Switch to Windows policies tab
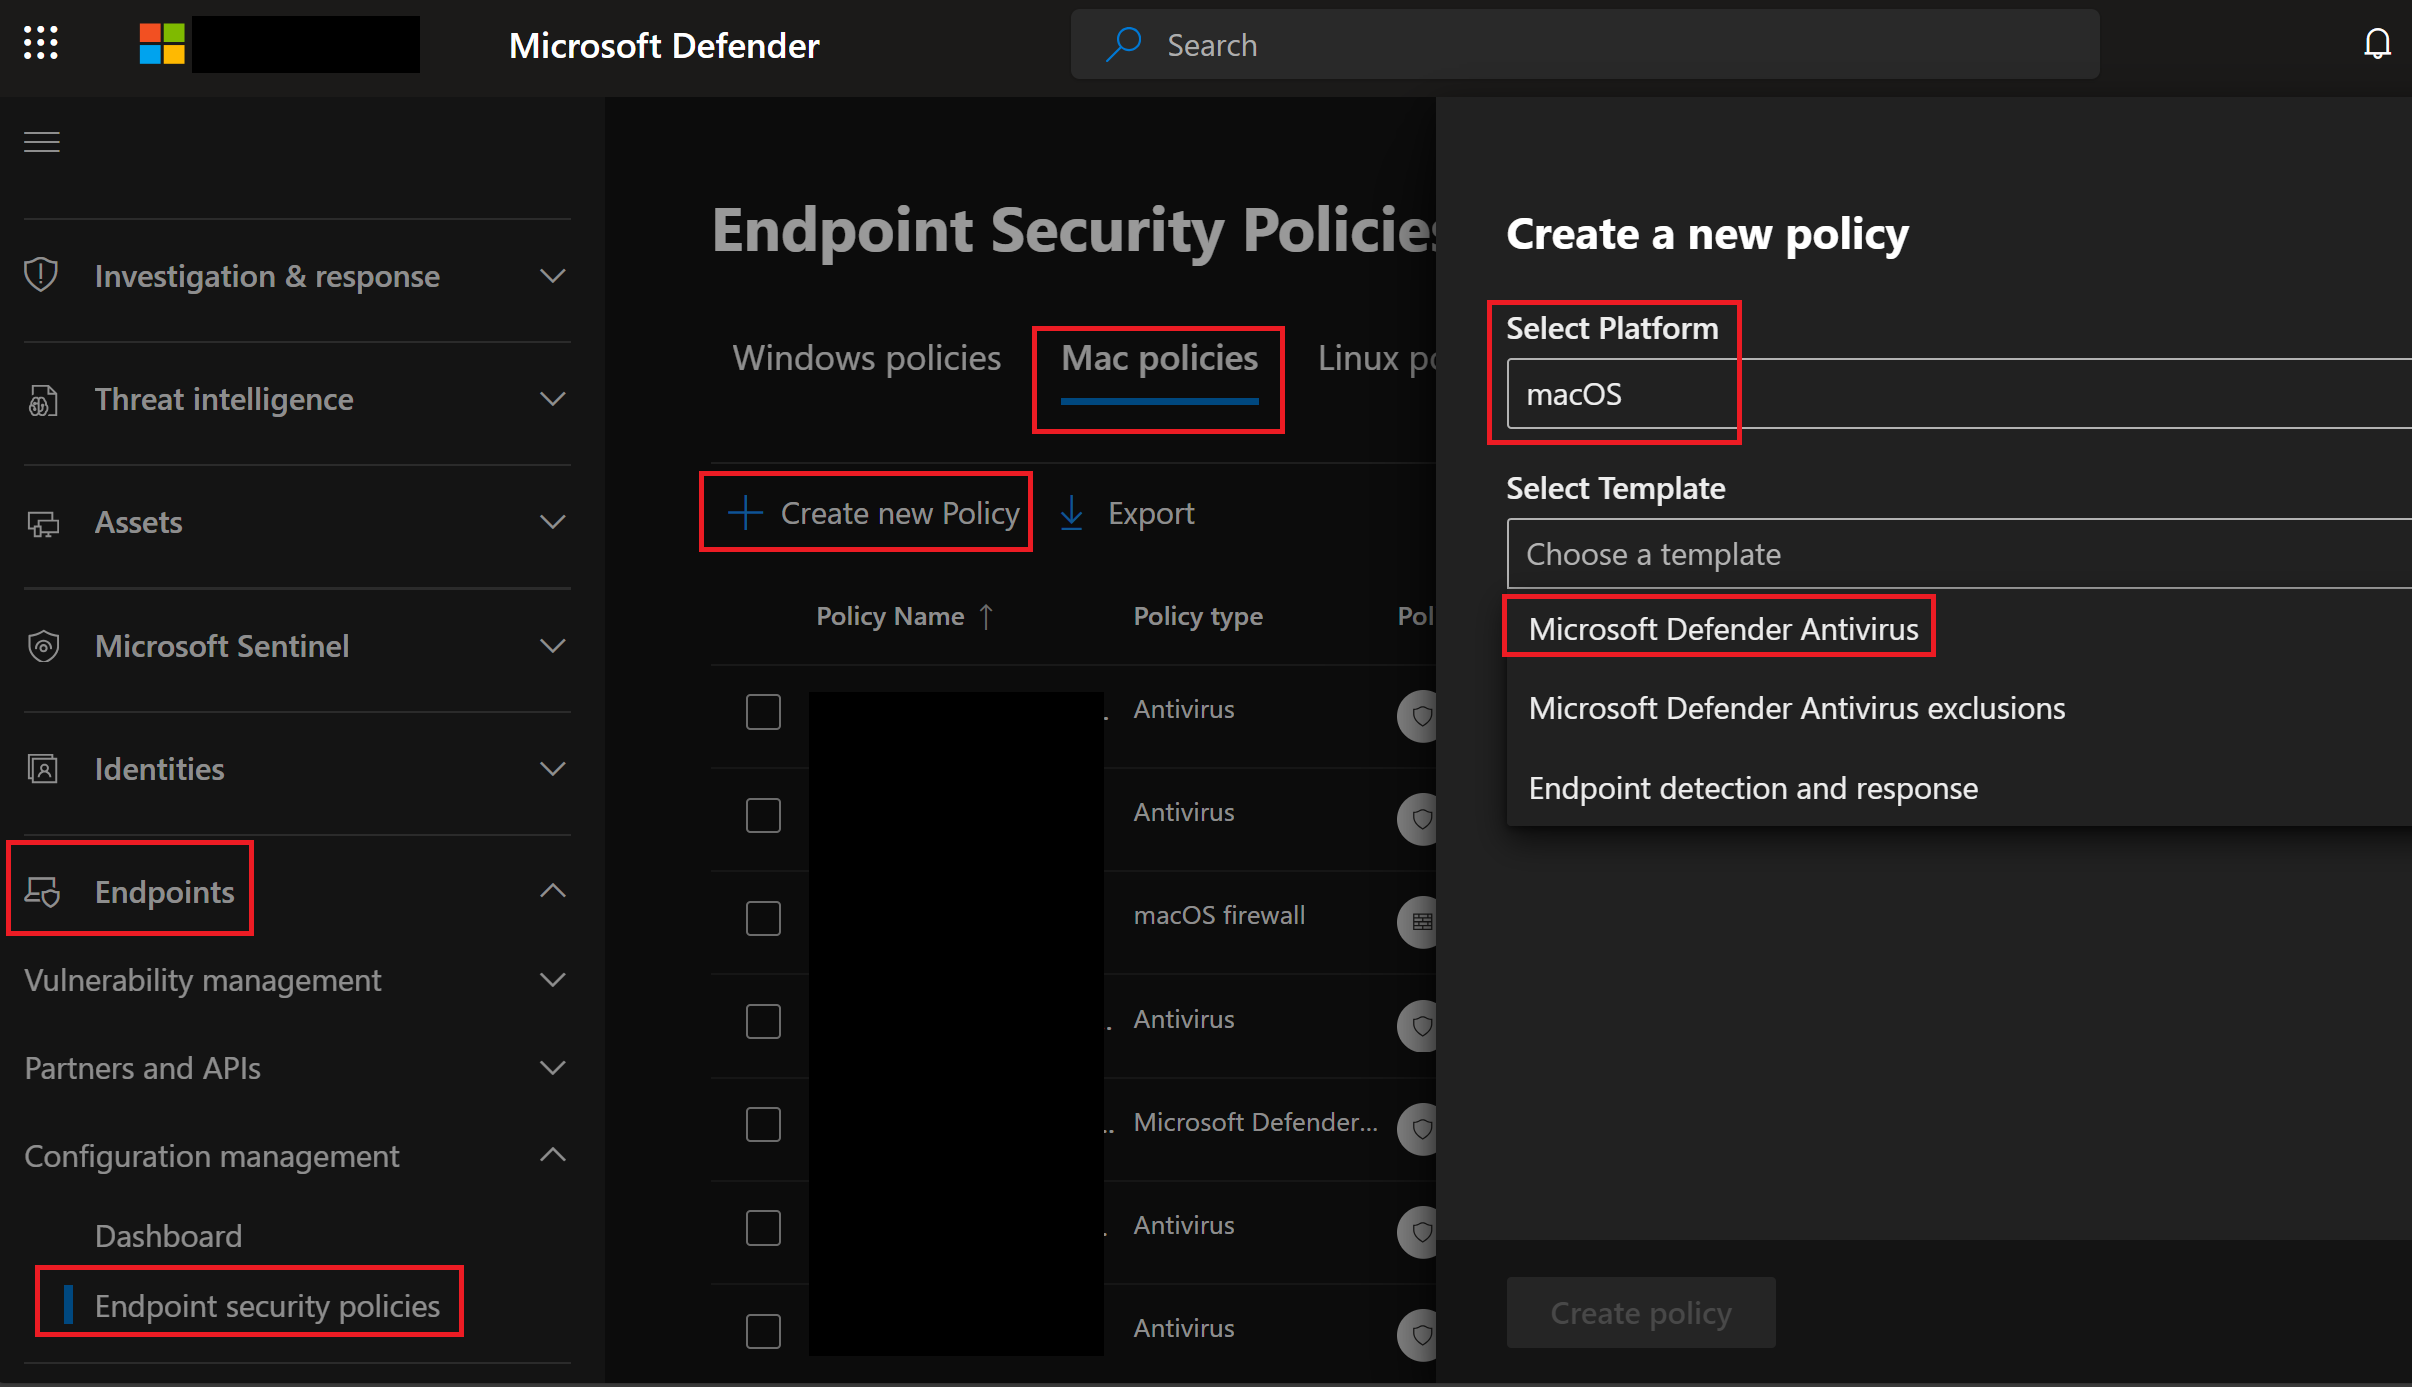 click(866, 358)
